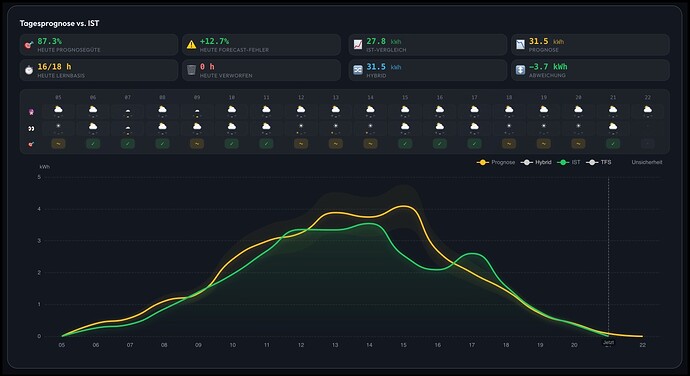
Task: Click the yellow tilde badge for hour 09
Action: [x=197, y=144]
